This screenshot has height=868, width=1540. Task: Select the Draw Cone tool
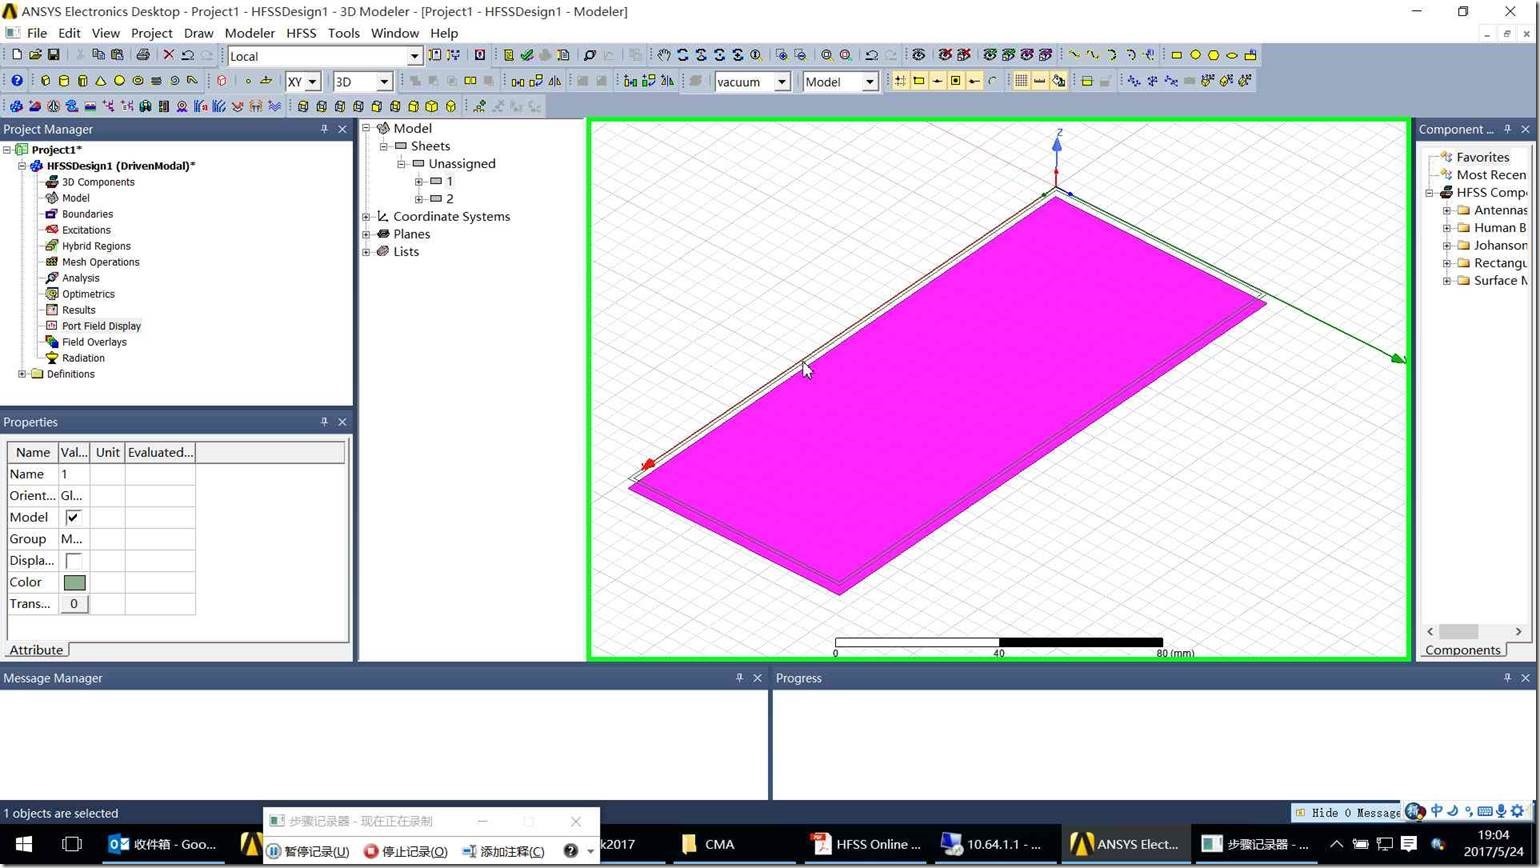(101, 80)
